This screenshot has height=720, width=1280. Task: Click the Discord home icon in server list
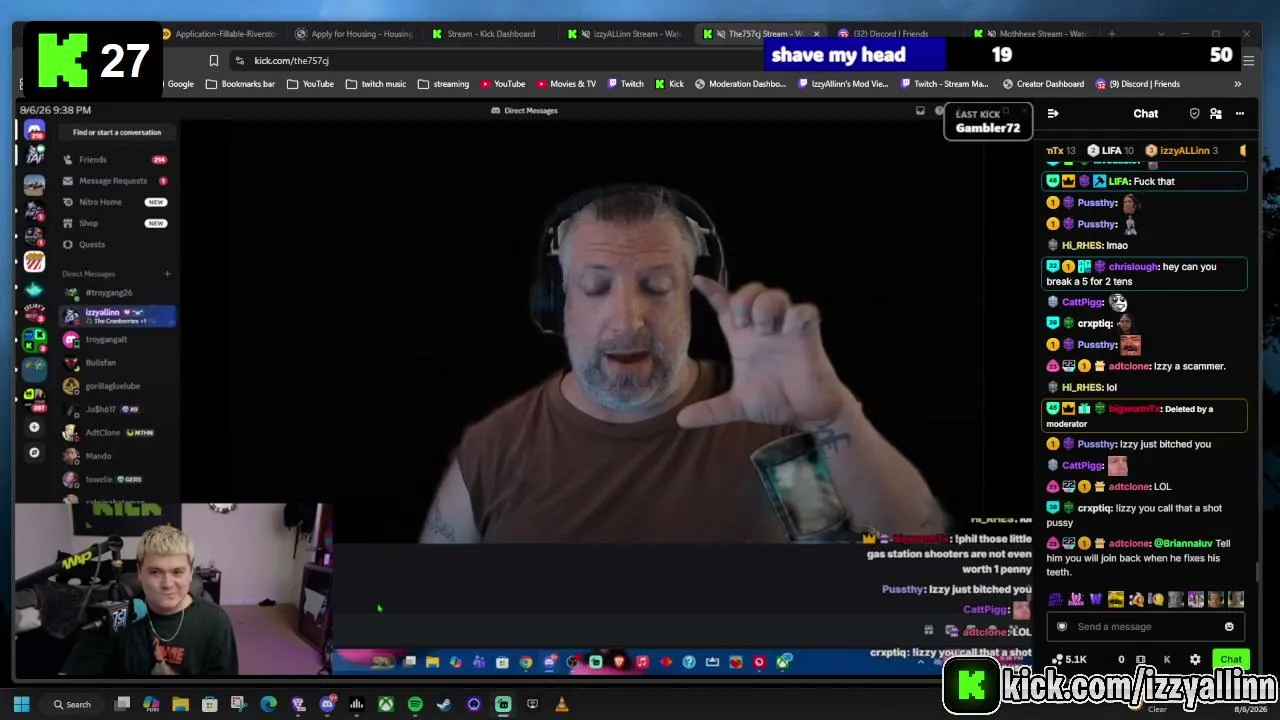35,131
